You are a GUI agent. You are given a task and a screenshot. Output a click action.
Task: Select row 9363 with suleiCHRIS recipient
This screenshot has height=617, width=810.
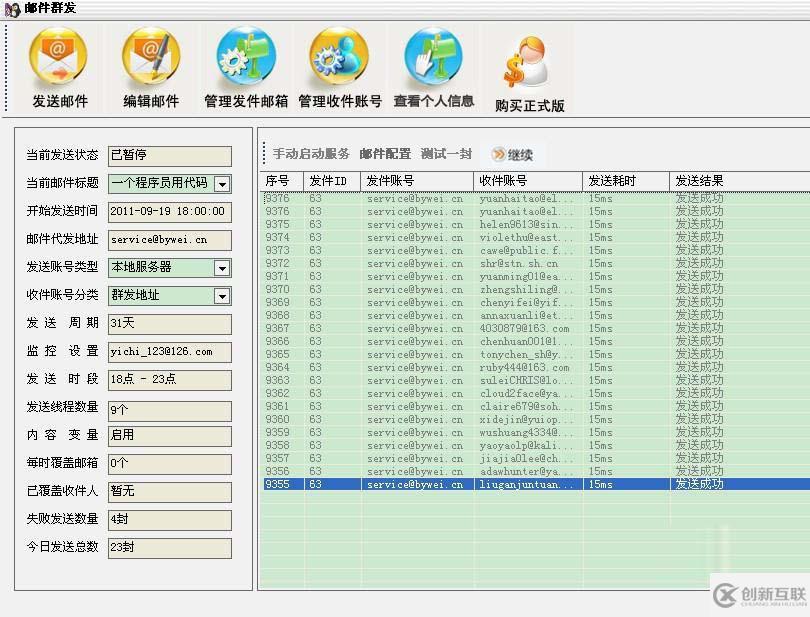[535, 380]
